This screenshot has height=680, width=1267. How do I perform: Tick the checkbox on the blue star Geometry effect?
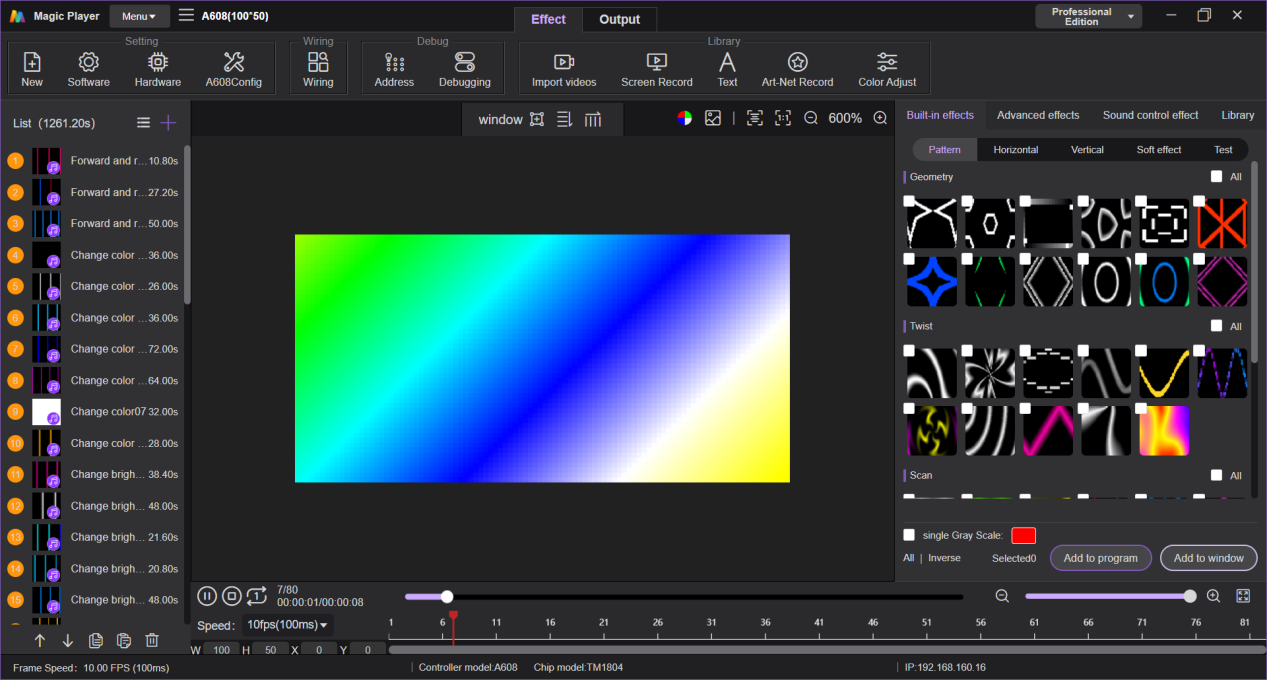click(x=909, y=259)
